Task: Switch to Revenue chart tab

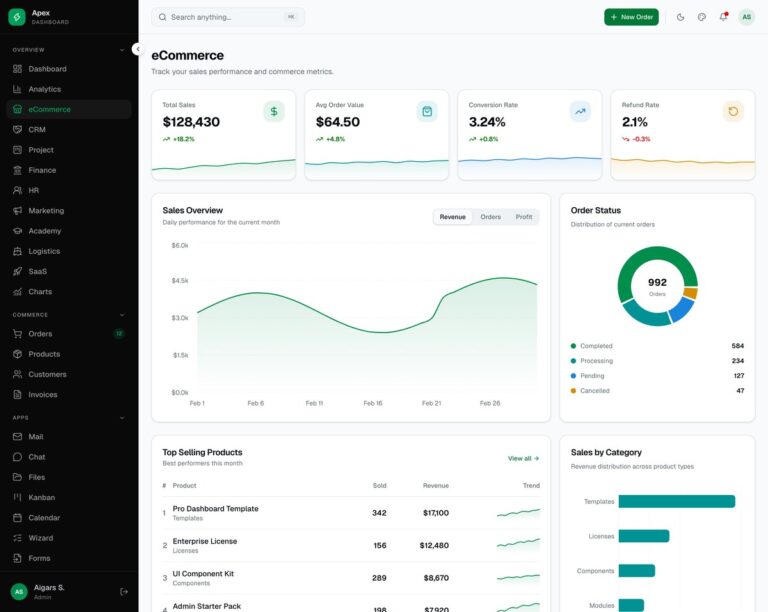Action: (x=453, y=217)
